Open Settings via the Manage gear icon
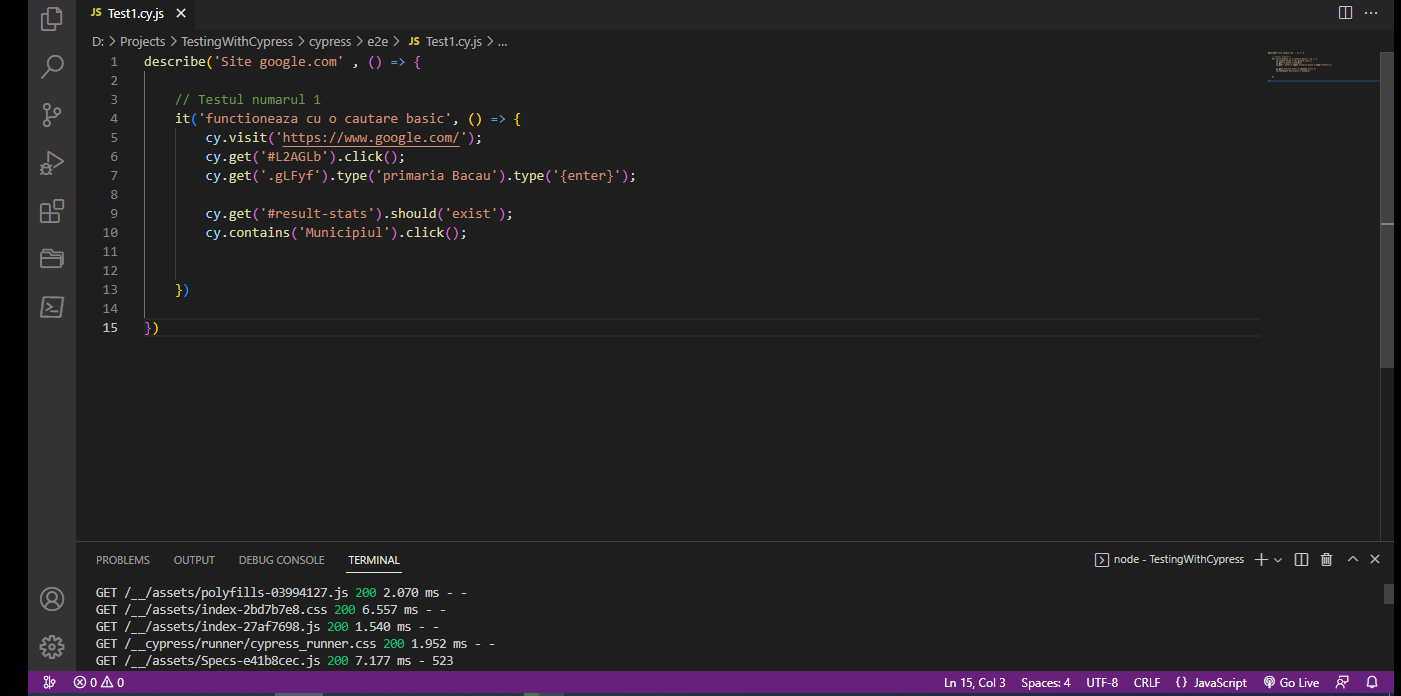The image size is (1401, 696). point(51,647)
